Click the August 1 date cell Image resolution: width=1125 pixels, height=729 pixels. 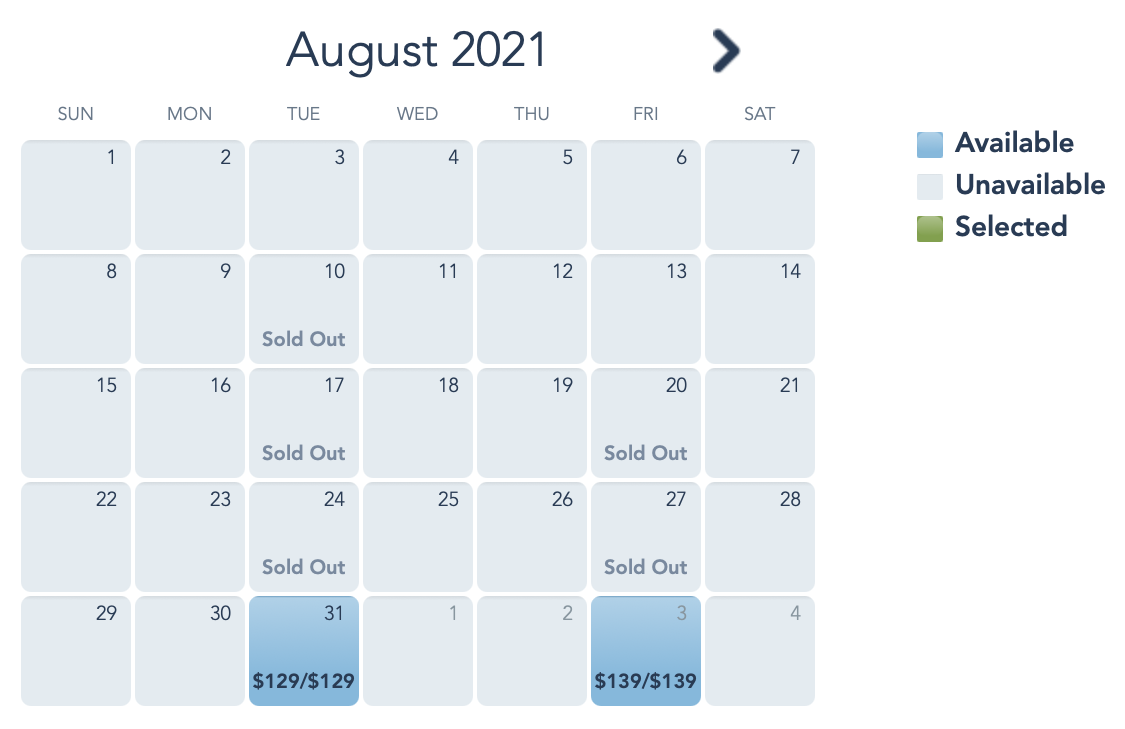click(x=76, y=195)
